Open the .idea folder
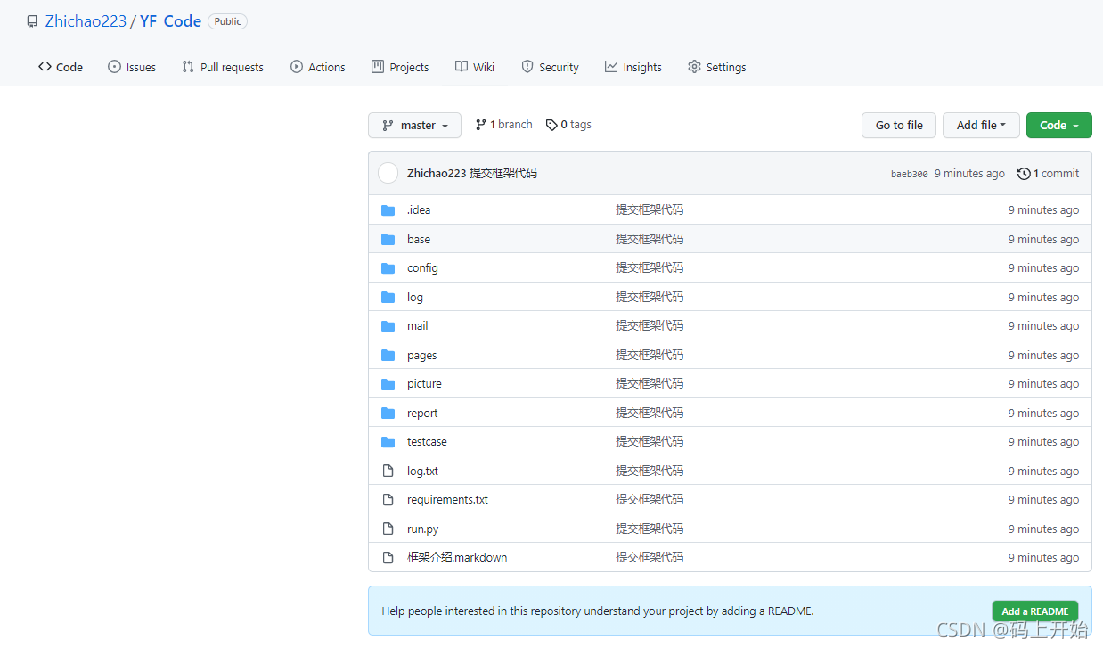Image resolution: width=1103 pixels, height=648 pixels. [419, 210]
